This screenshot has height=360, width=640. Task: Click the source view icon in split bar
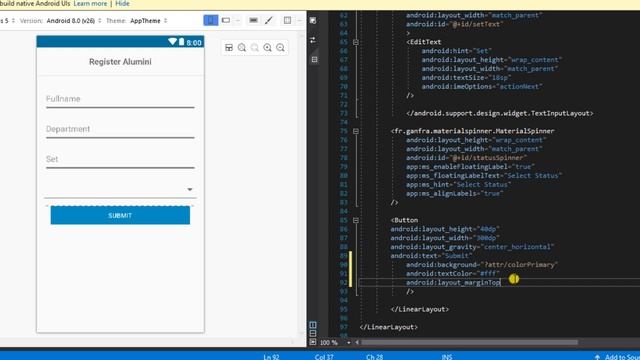point(314,60)
